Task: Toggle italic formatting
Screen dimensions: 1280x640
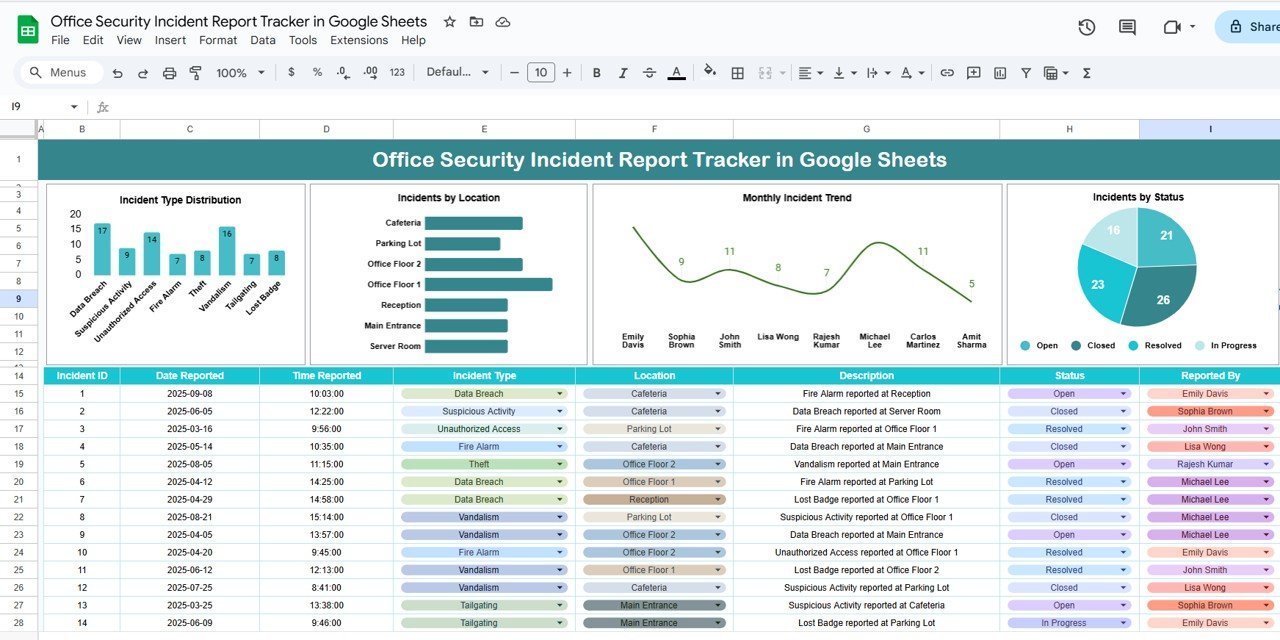Action: tap(623, 73)
